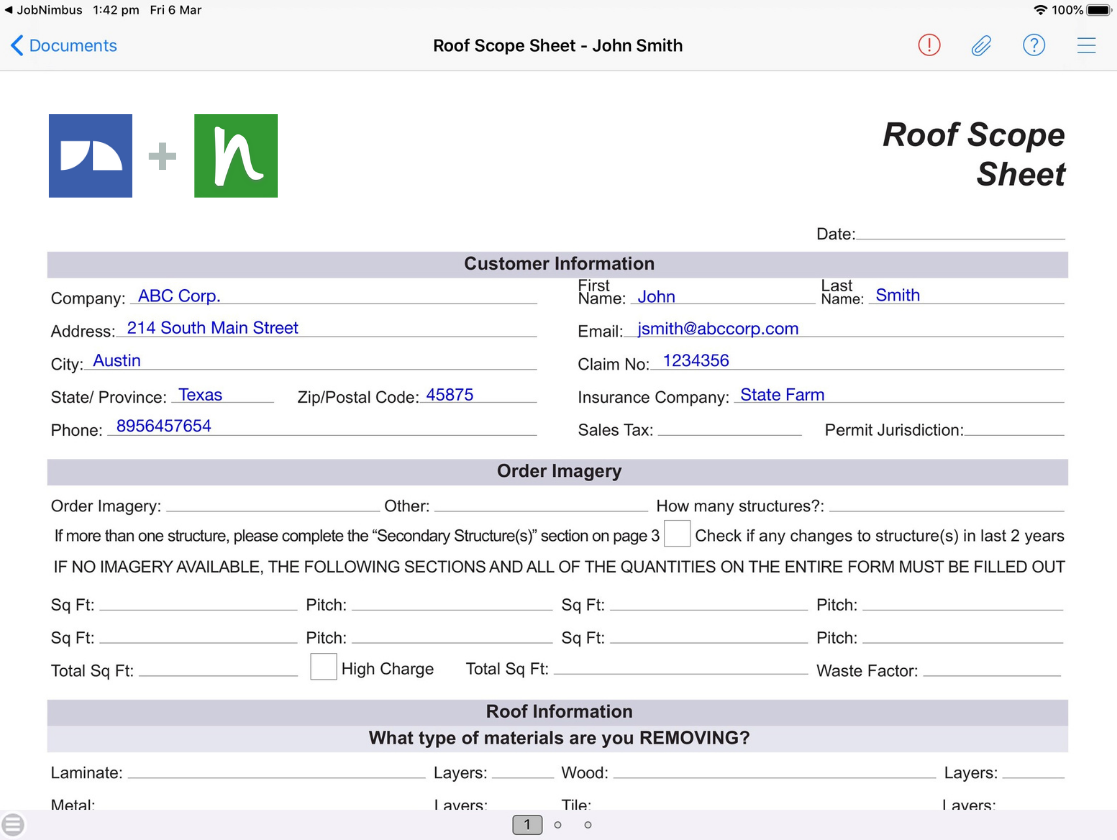Viewport: 1117px width, 840px height.
Task: Tap the How many structures field
Action: (x=947, y=504)
